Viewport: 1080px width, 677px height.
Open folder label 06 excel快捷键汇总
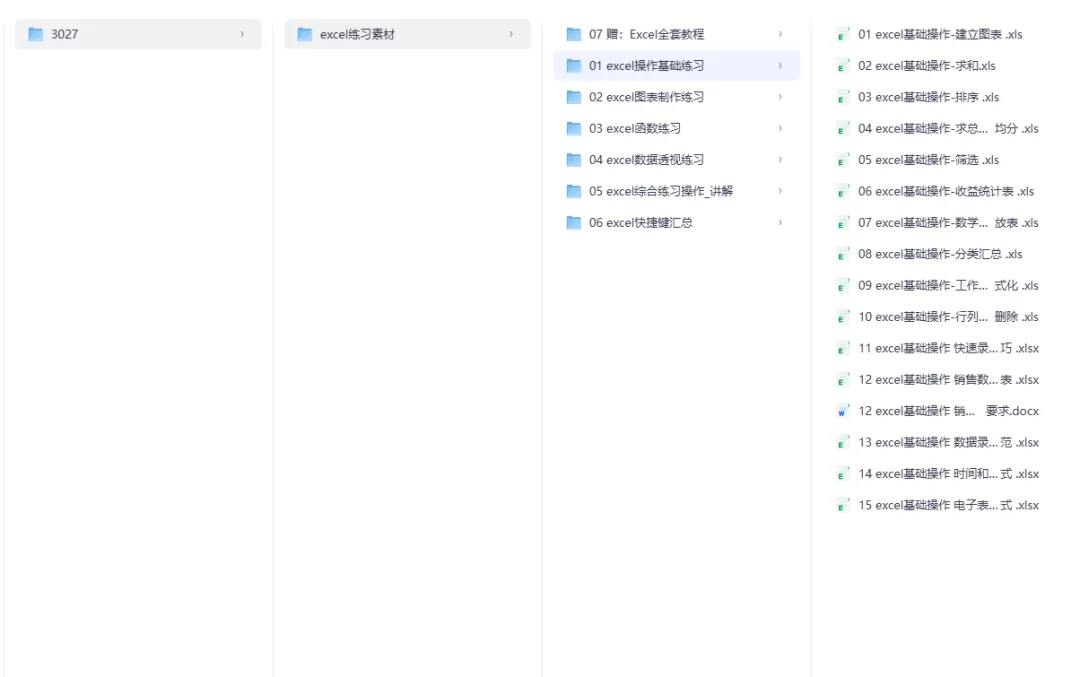pyautogui.click(x=641, y=222)
